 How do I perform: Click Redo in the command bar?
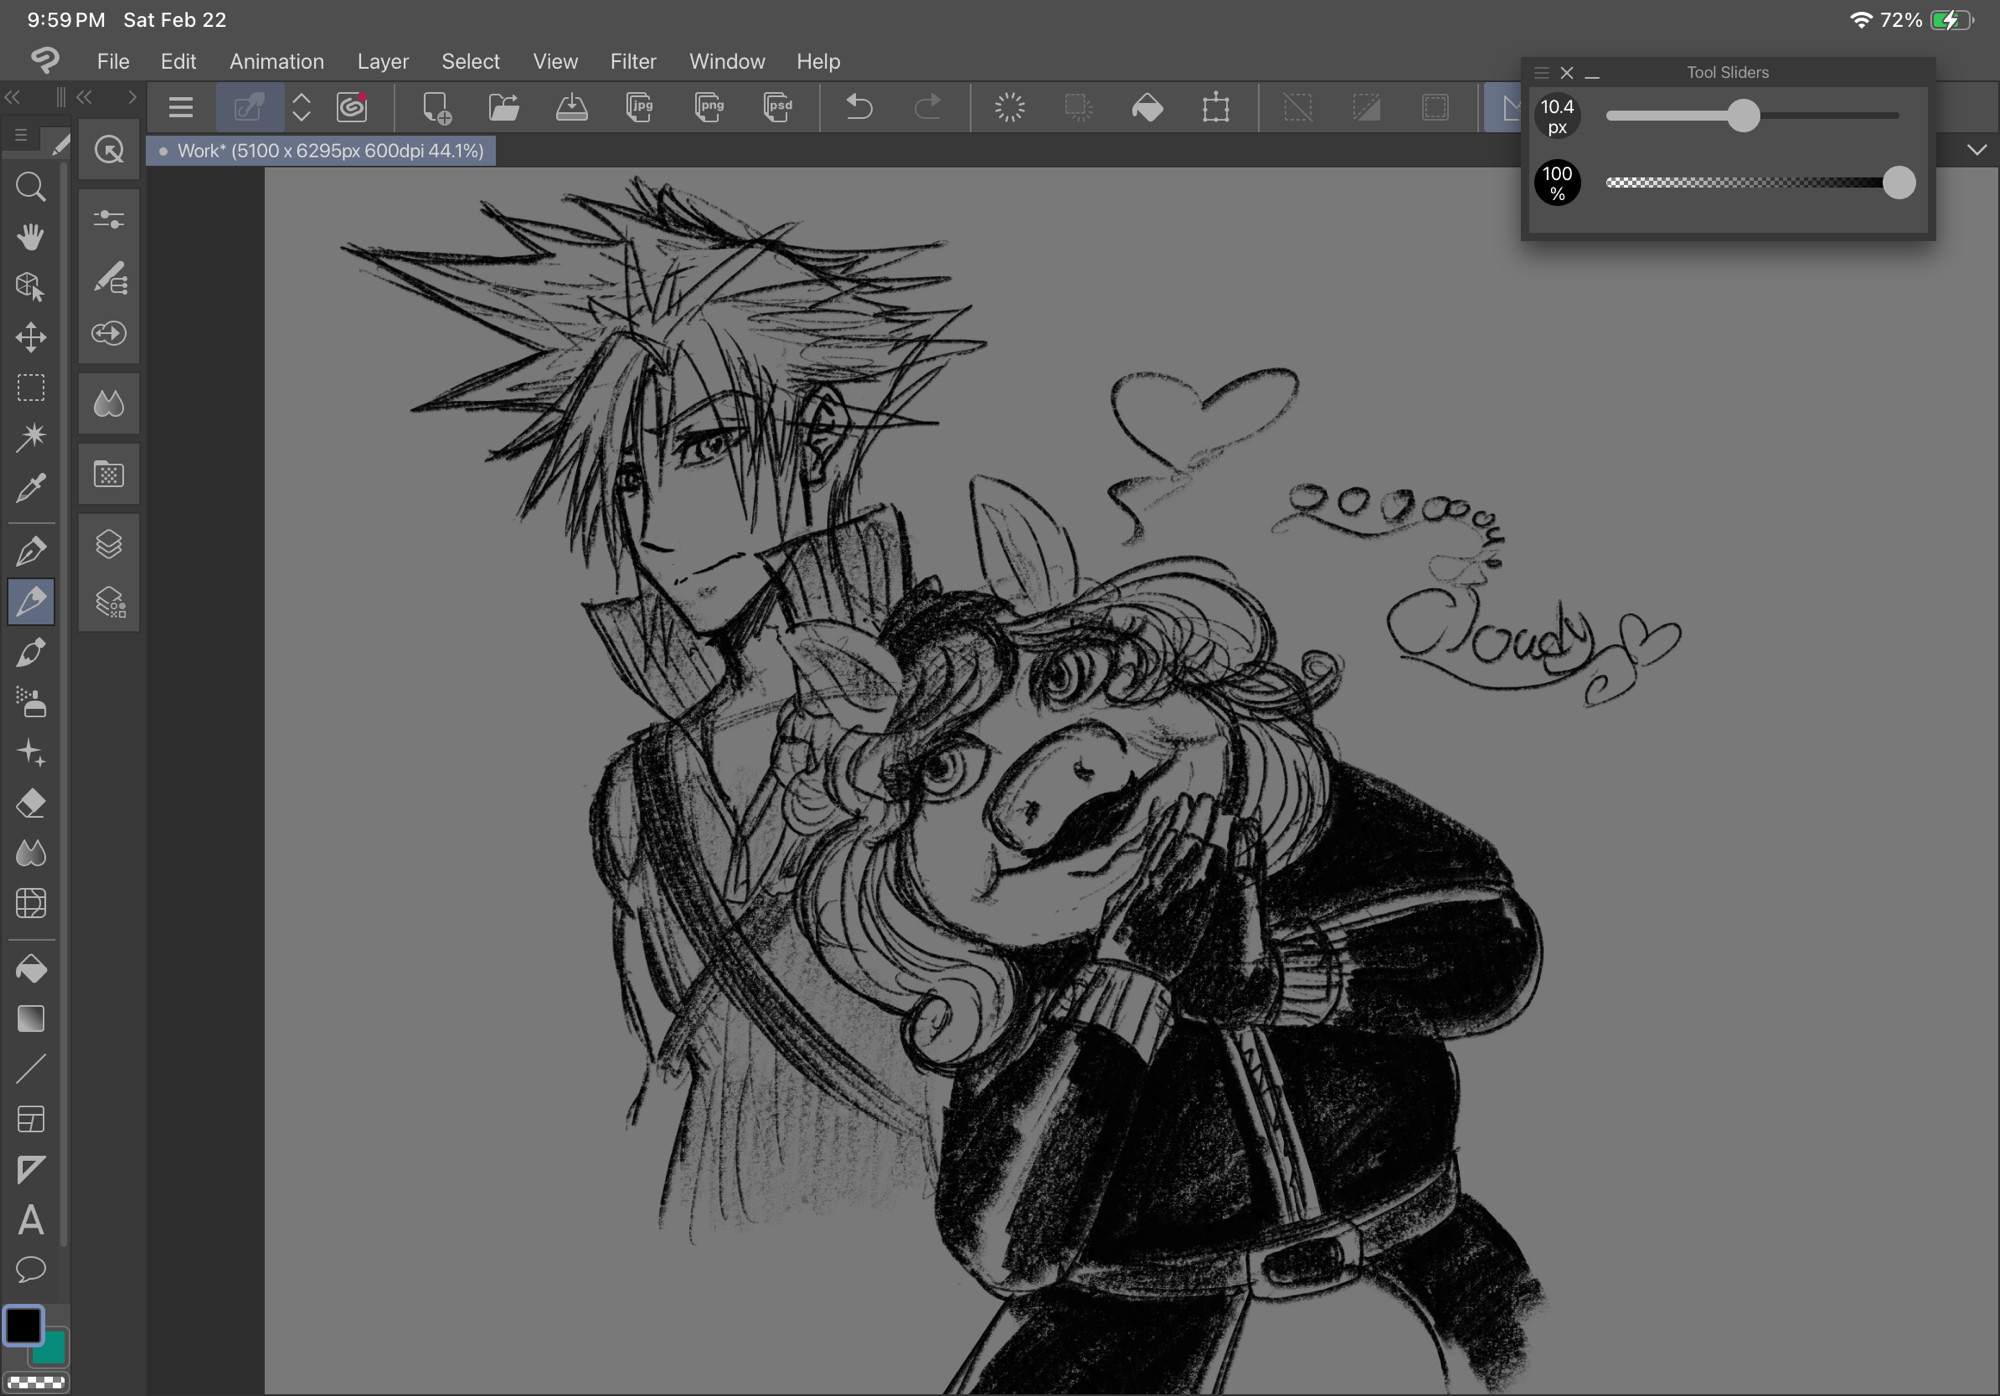pos(928,107)
